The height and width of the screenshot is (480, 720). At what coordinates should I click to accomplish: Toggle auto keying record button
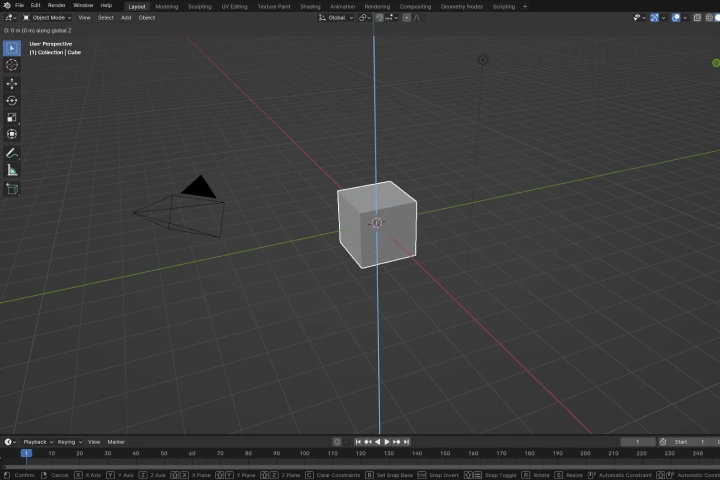(337, 442)
